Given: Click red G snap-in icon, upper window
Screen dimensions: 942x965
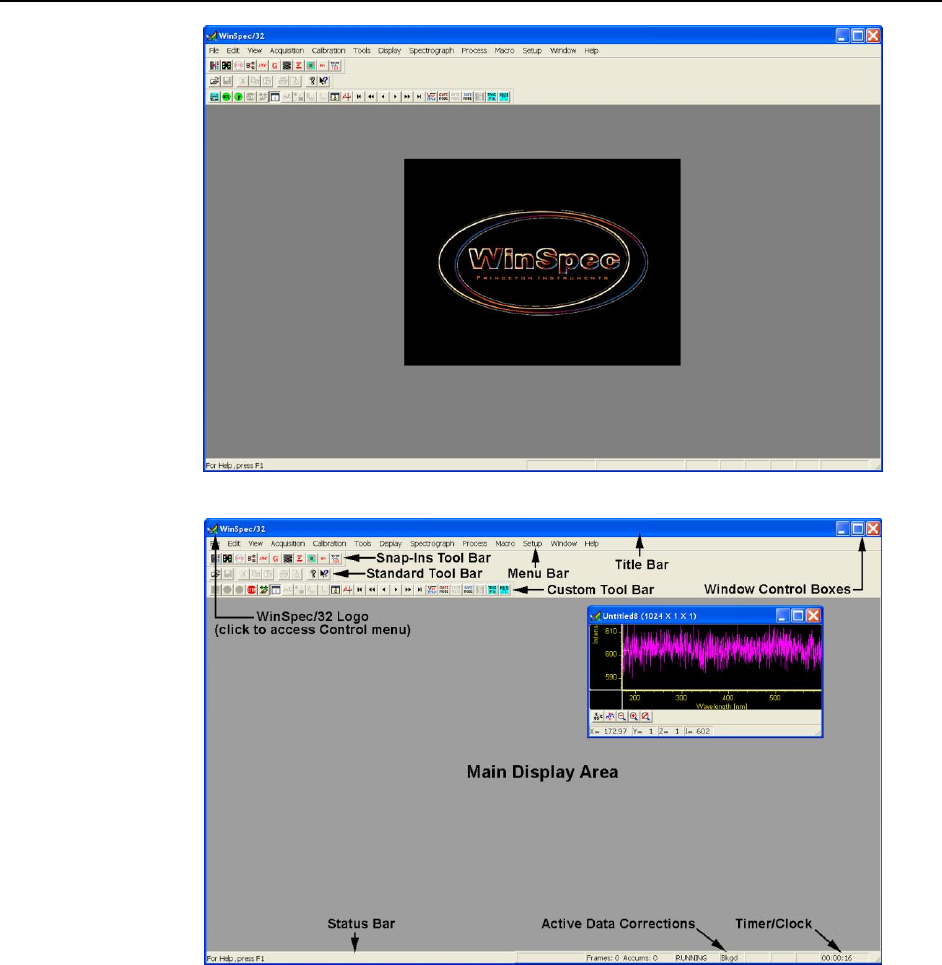Looking at the screenshot, I should [275, 65].
